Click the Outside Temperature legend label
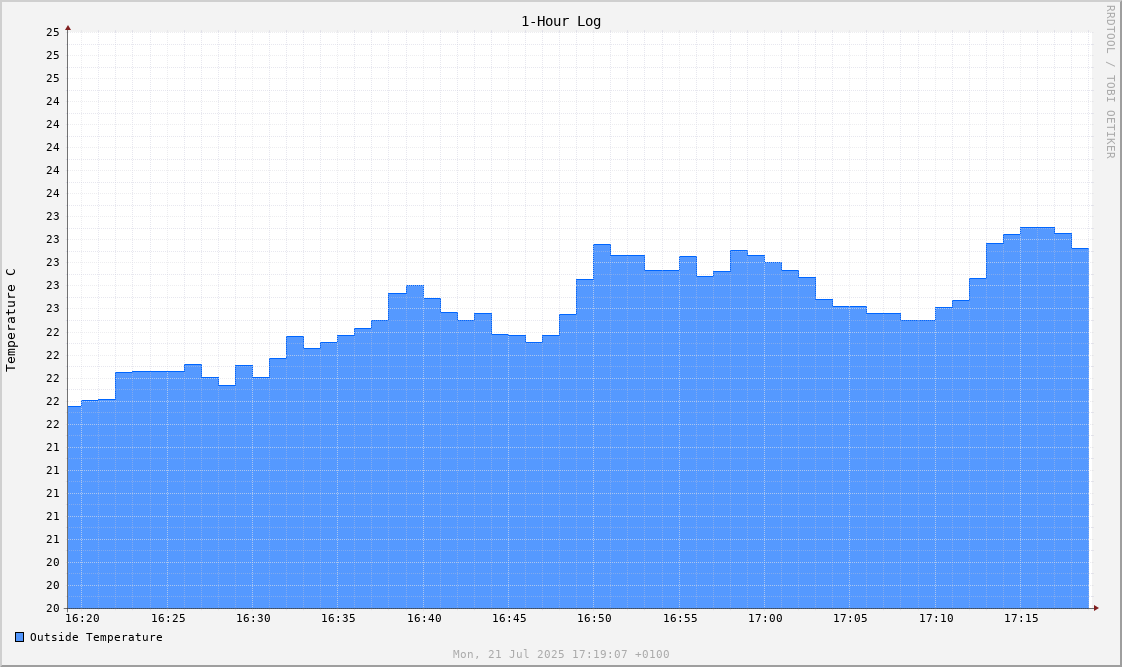Screen dimensions: 1122x667 [x=96, y=637]
